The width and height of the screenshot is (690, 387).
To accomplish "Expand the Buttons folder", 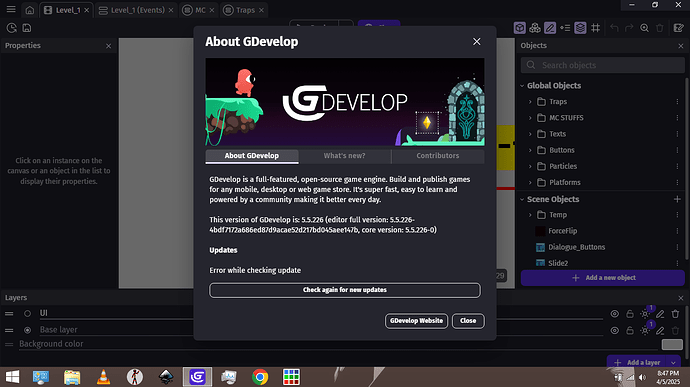I will click(x=530, y=150).
